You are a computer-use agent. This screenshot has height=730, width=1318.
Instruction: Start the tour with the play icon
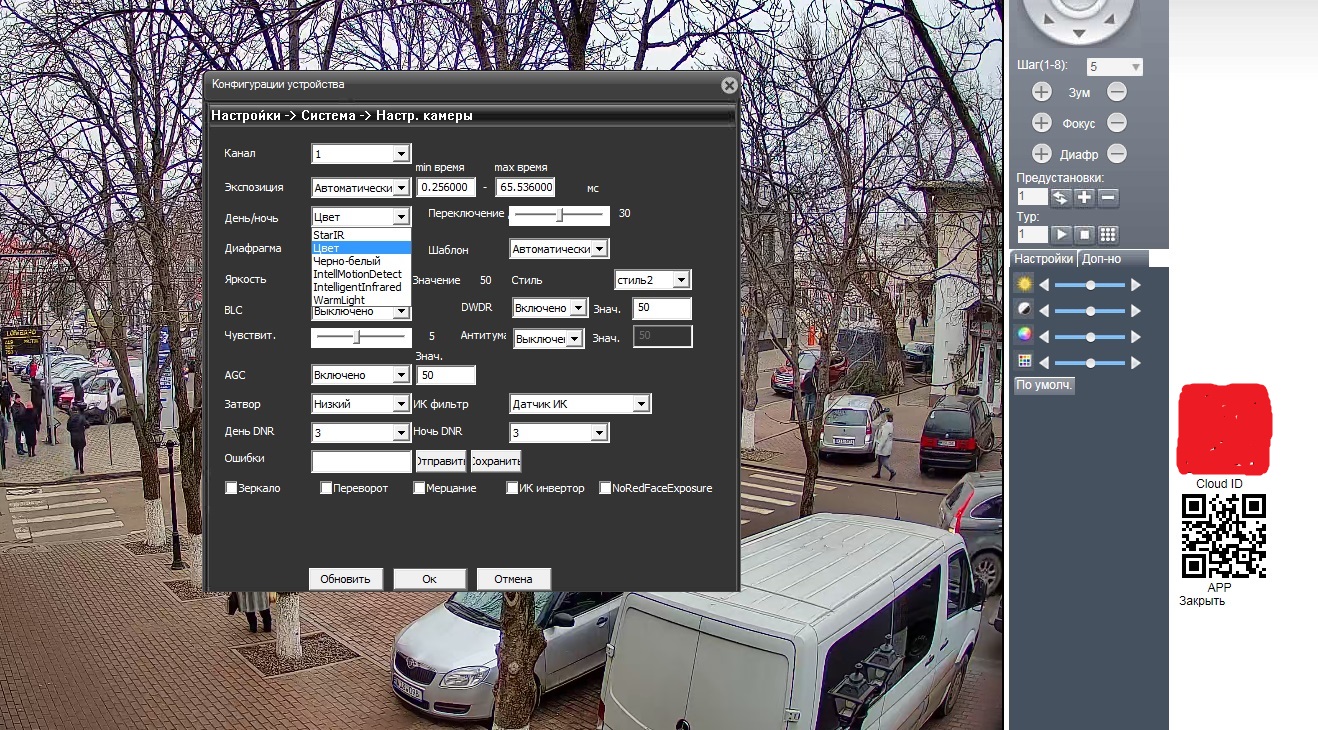click(1060, 234)
